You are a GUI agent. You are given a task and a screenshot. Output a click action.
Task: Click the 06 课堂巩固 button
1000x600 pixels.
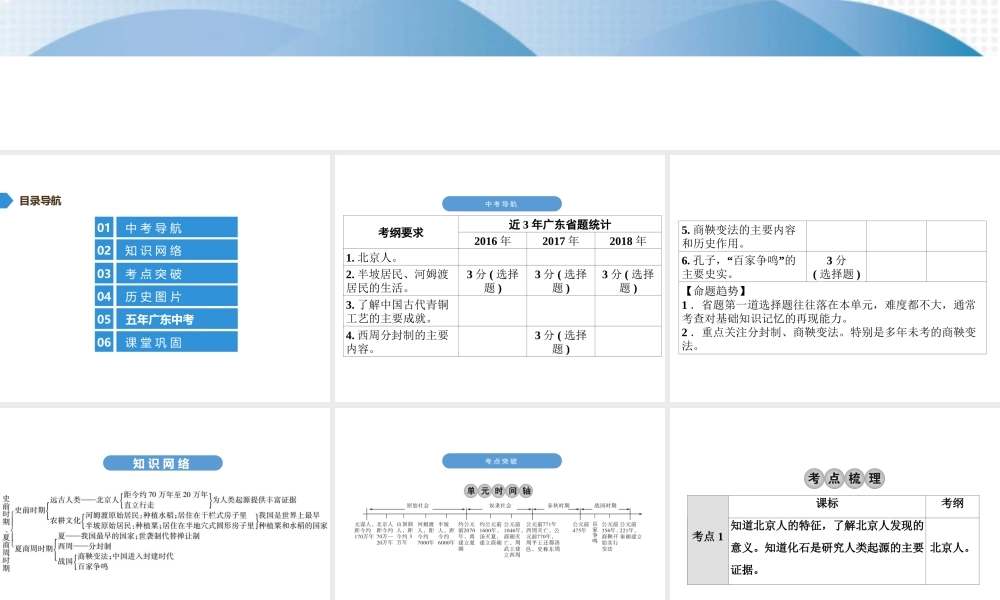(167, 342)
